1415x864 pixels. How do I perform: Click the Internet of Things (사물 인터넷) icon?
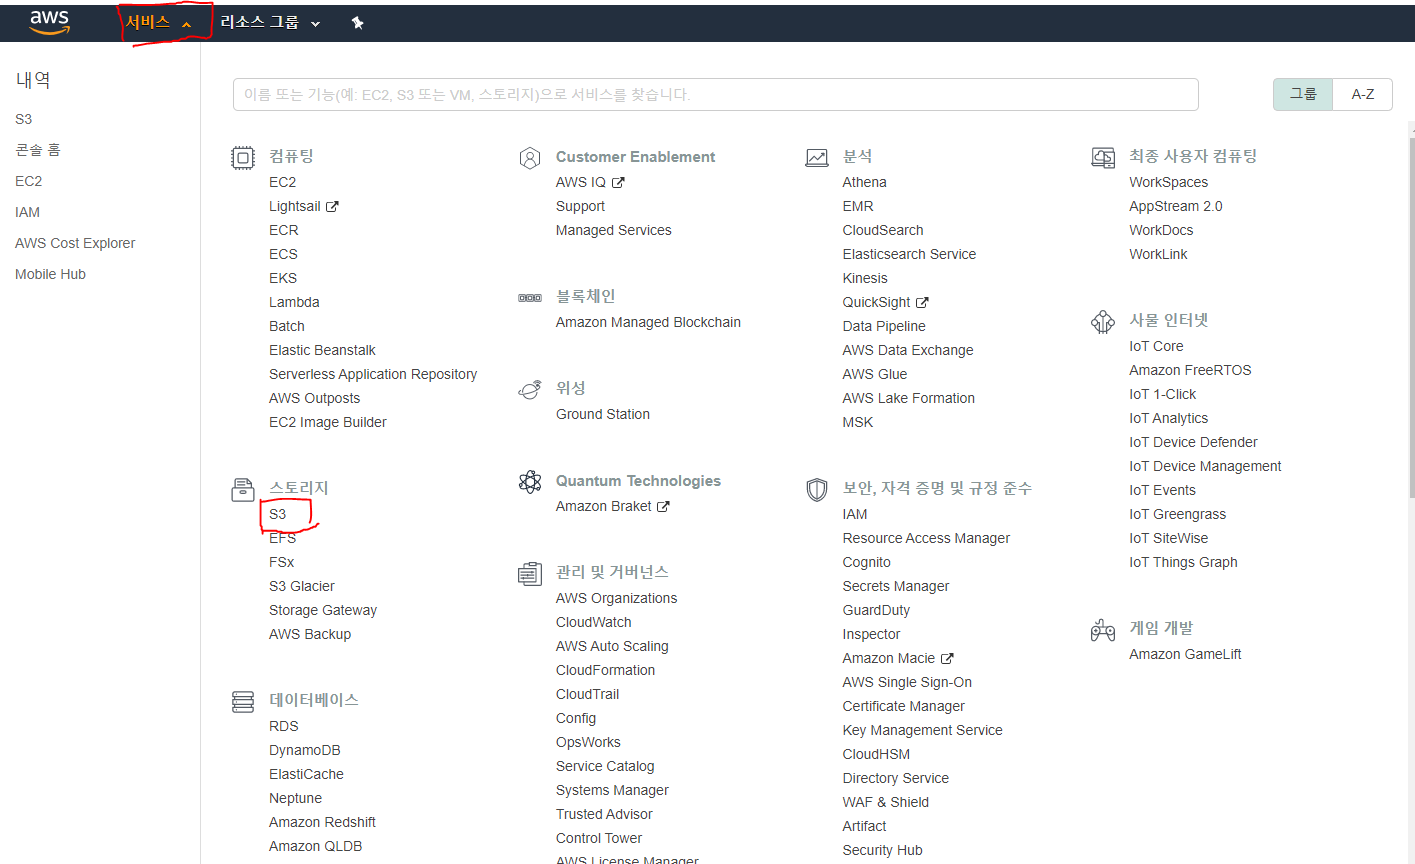(x=1103, y=321)
